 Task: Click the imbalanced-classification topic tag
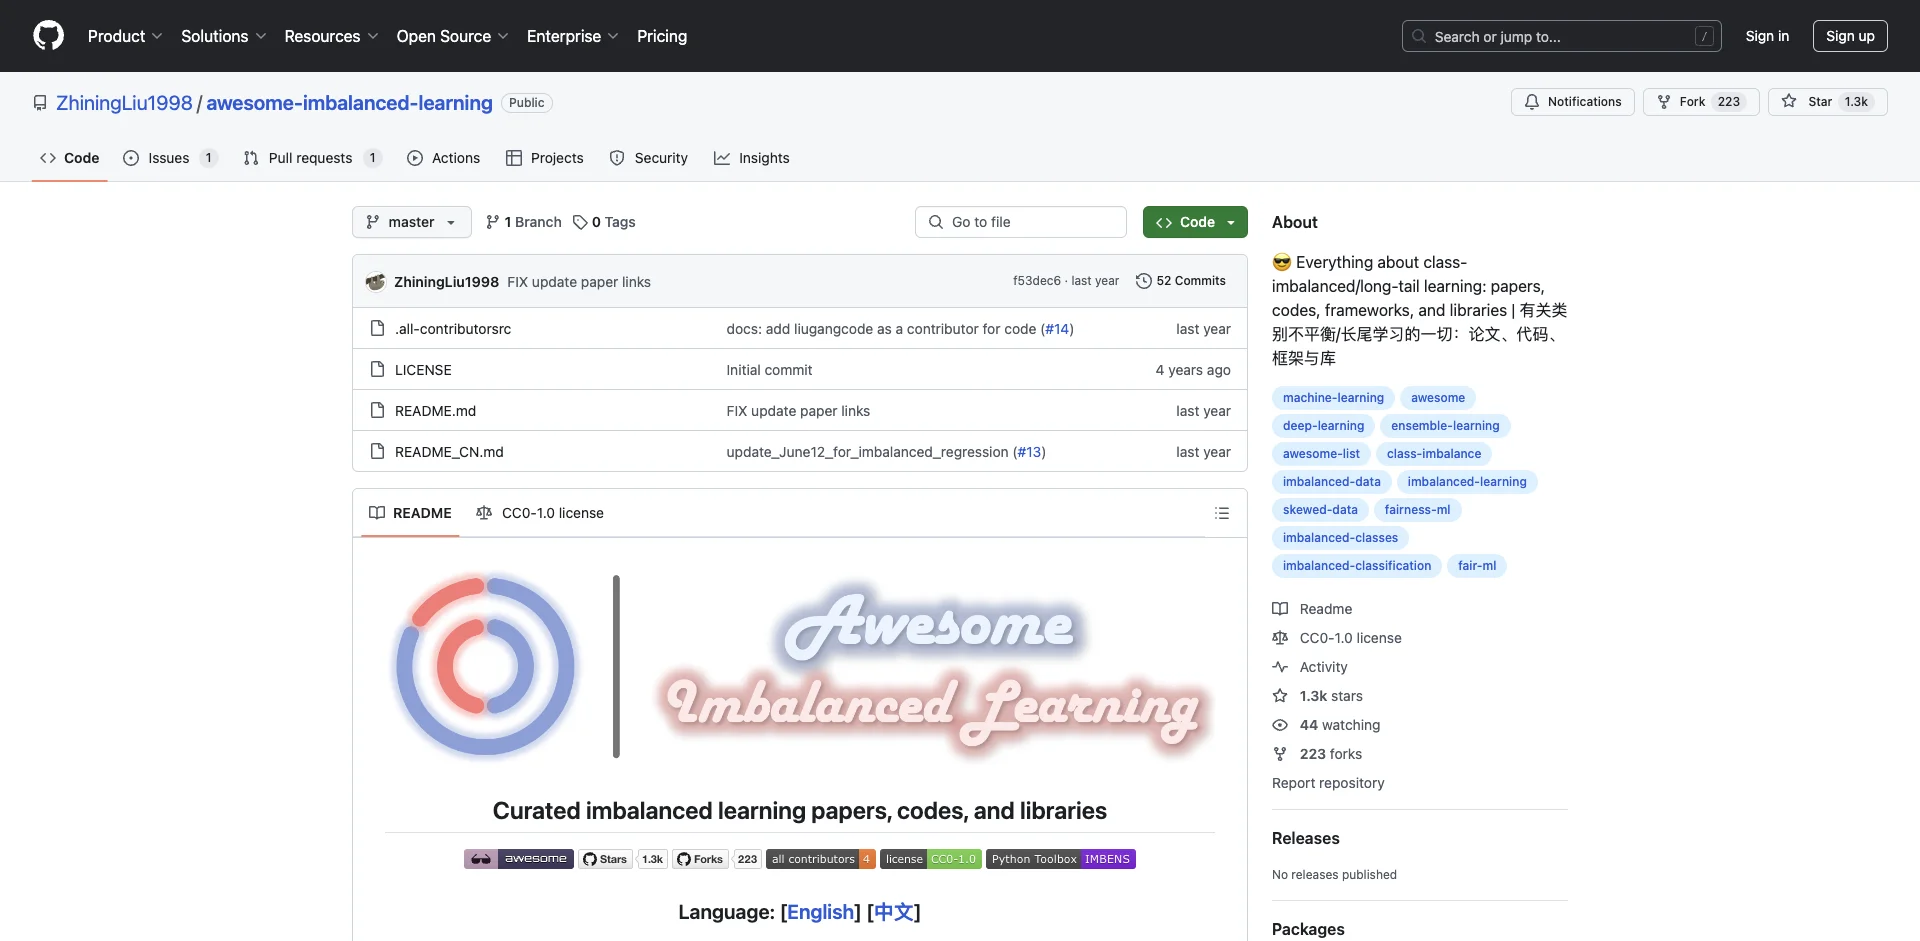point(1357,566)
